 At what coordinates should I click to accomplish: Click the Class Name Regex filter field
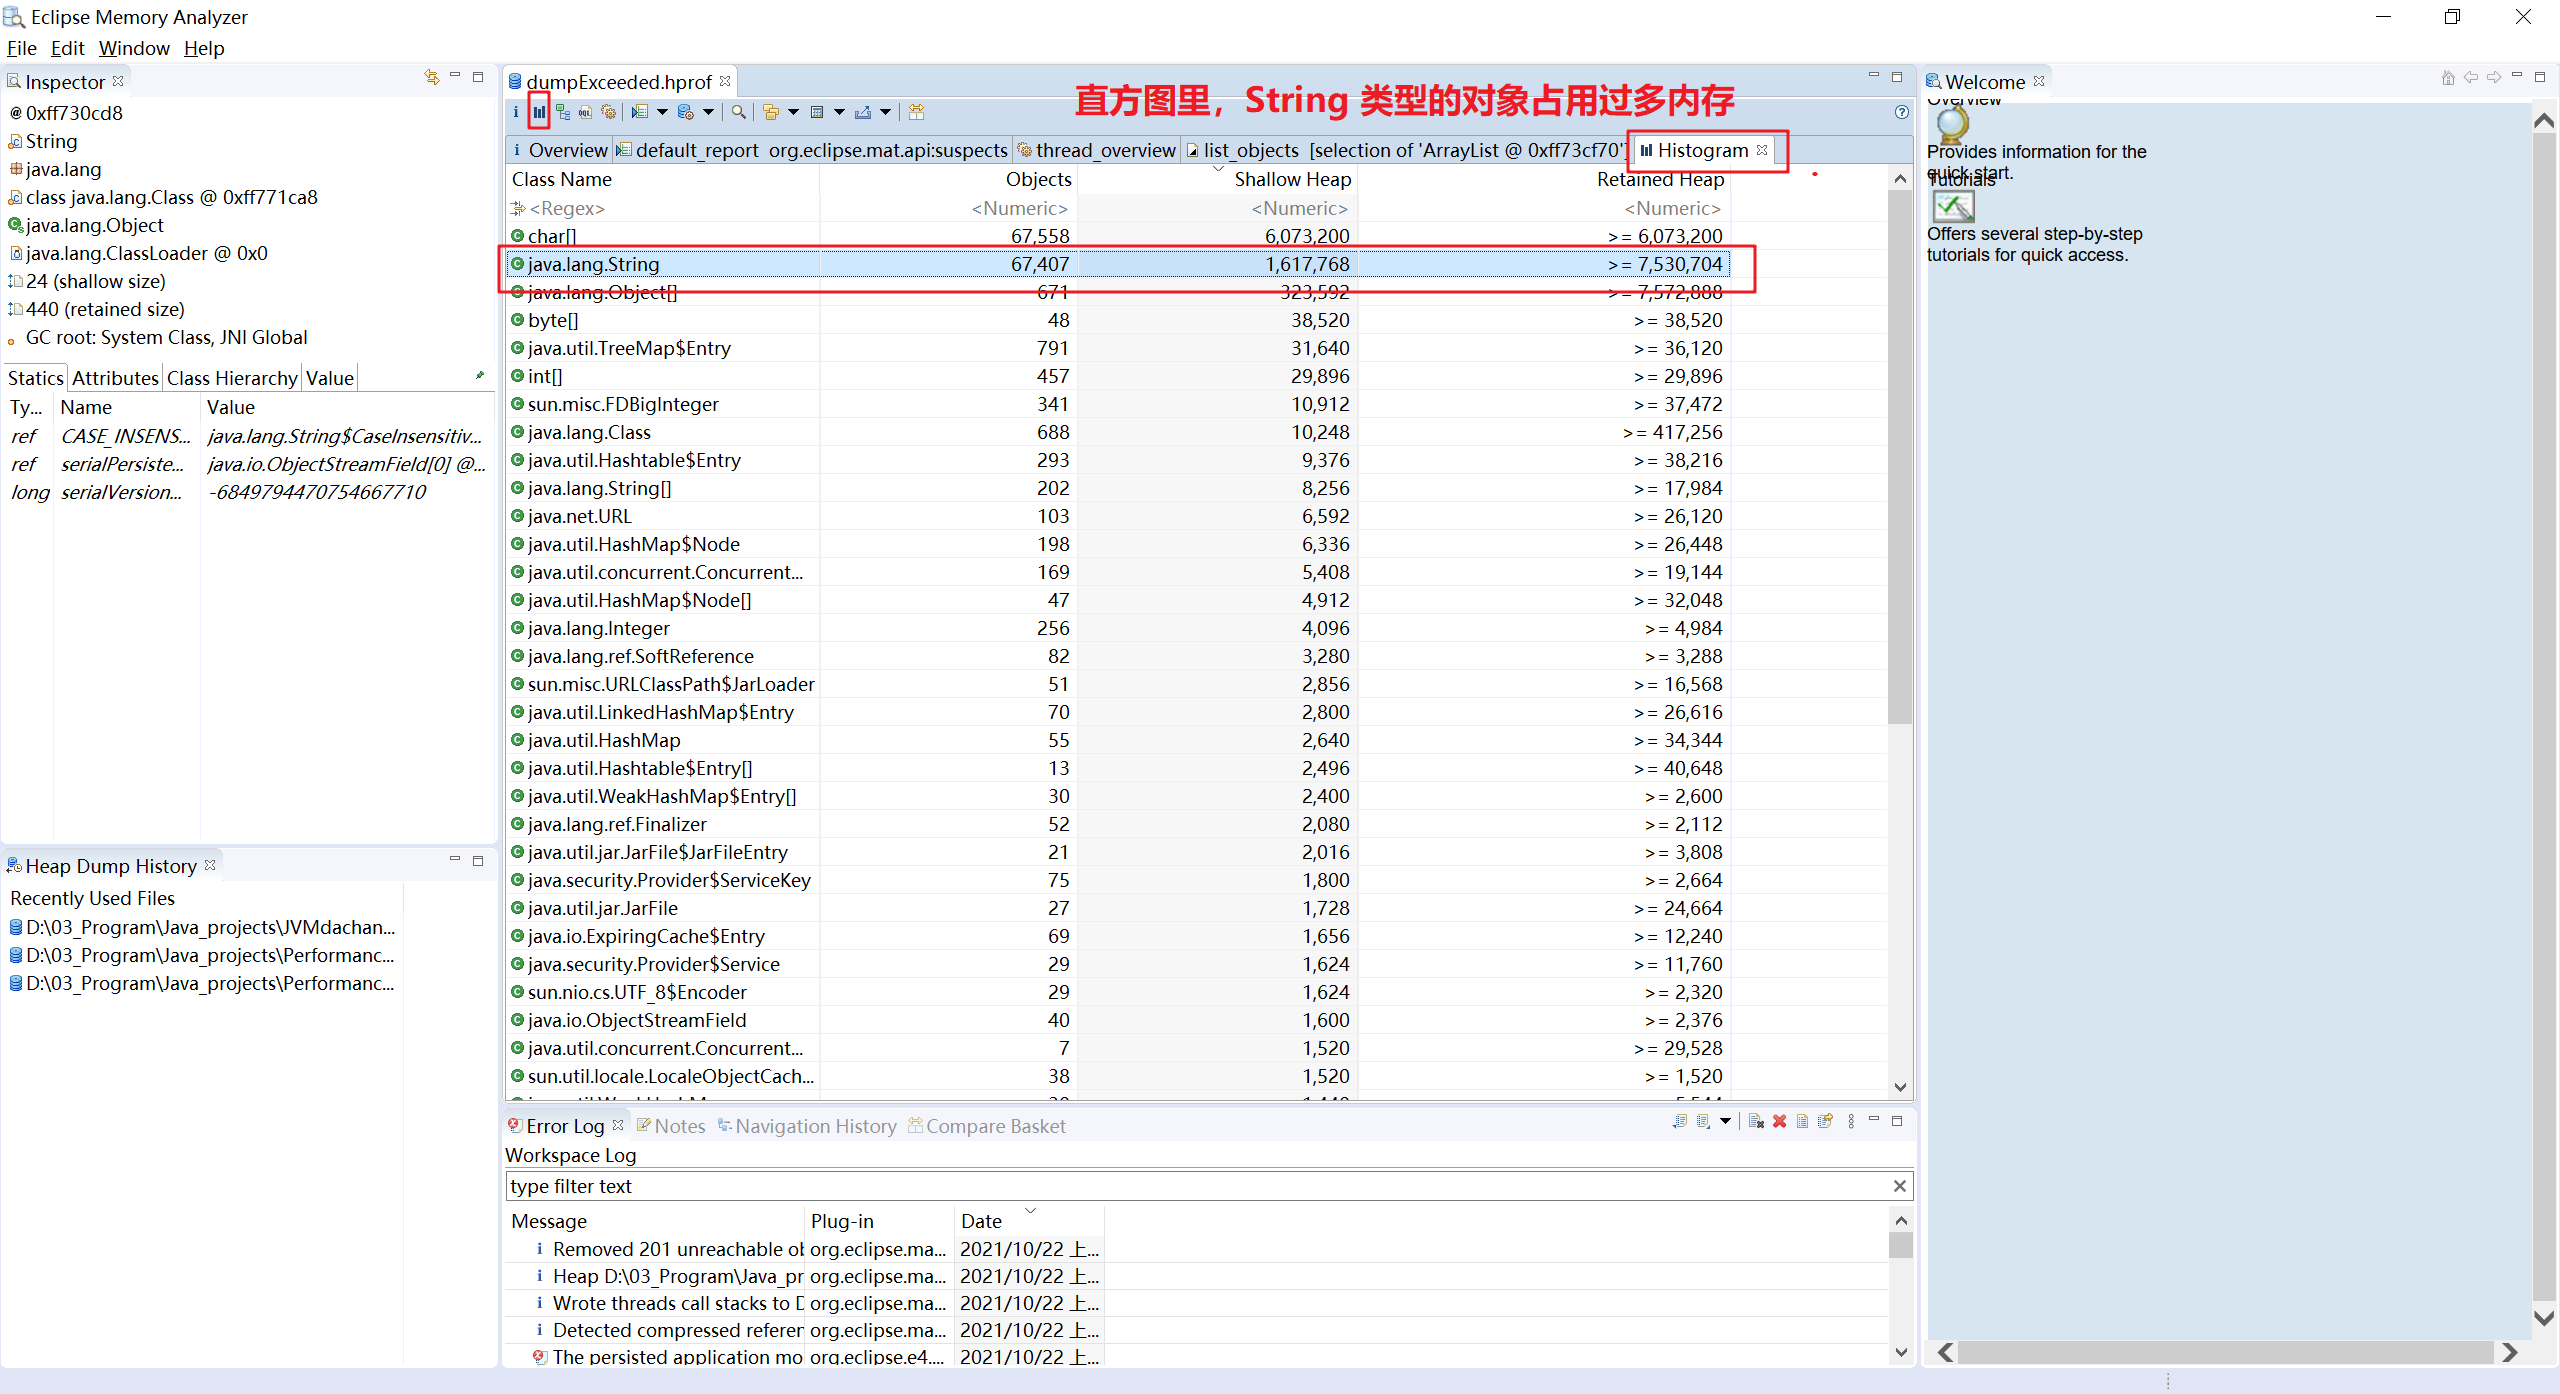(x=662, y=208)
